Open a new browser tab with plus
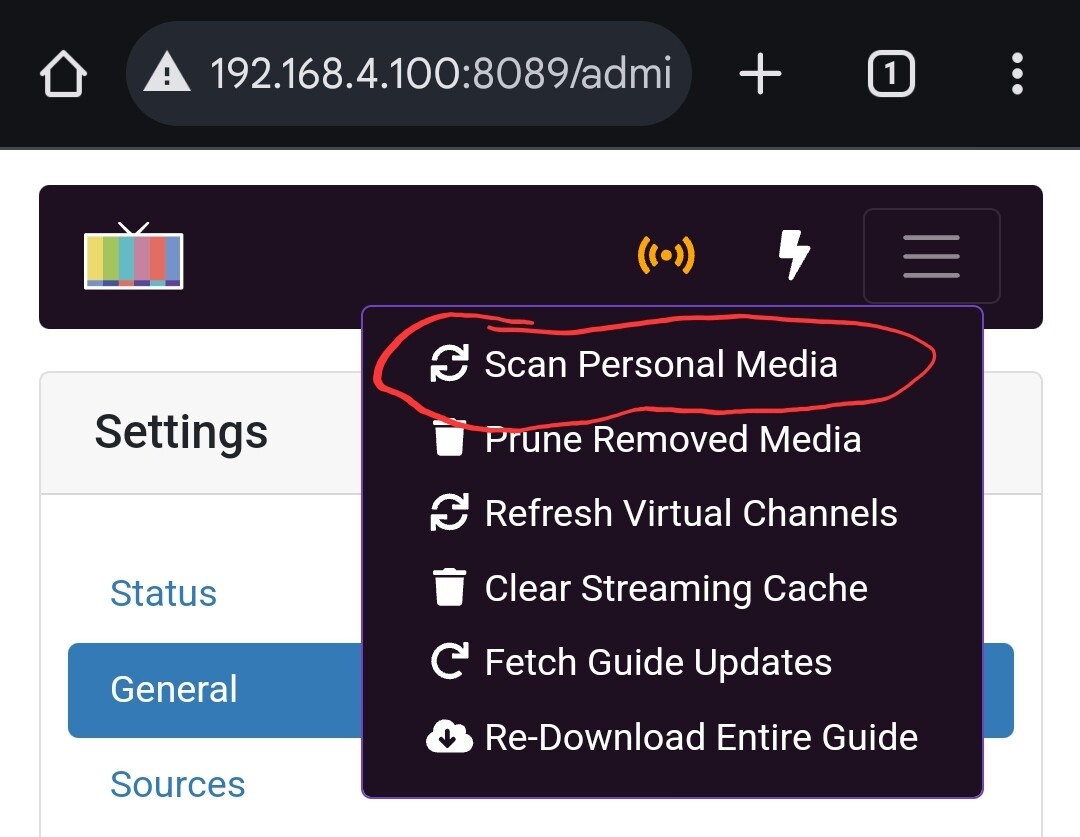The width and height of the screenshot is (1080, 837). coord(760,75)
